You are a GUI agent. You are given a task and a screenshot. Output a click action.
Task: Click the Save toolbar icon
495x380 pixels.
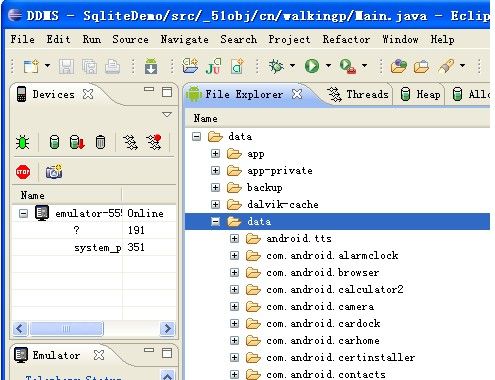pyautogui.click(x=66, y=66)
